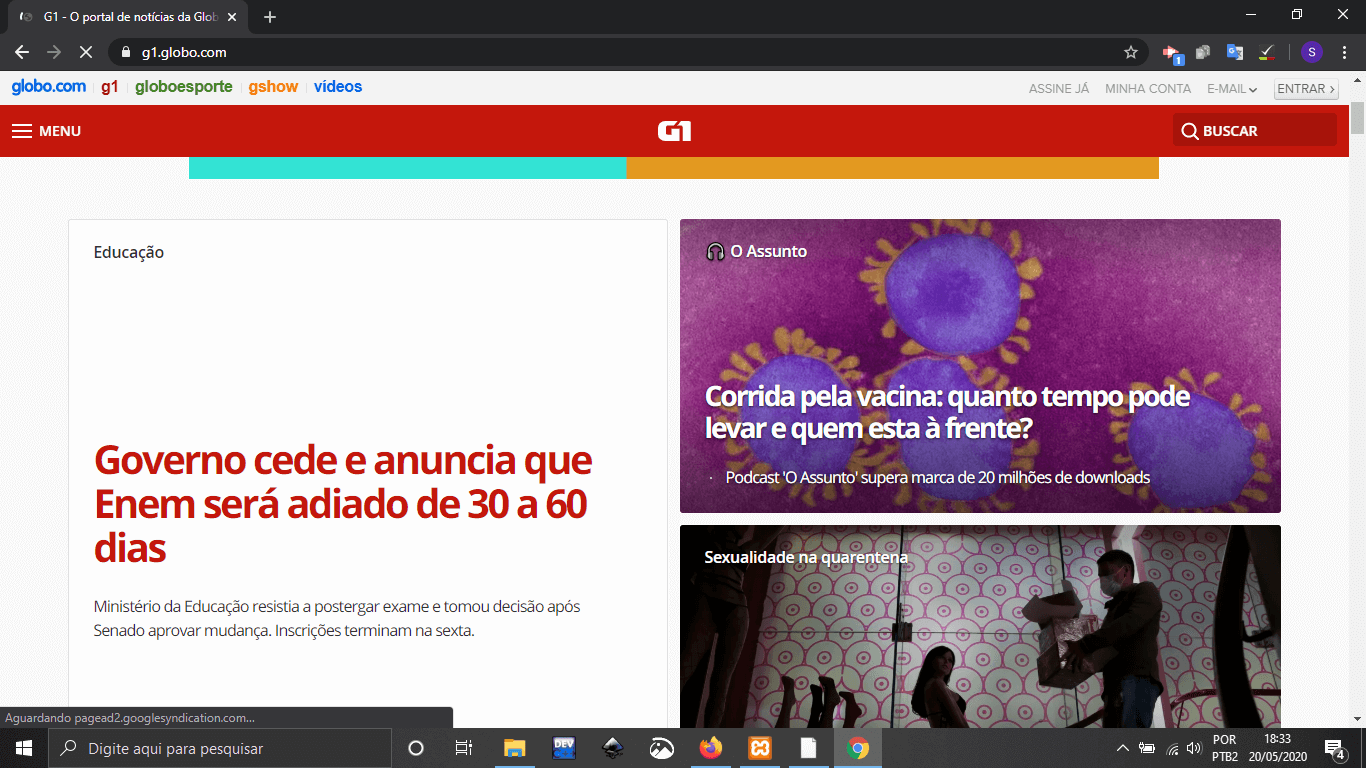Open Wi-Fi network tray icon
This screenshot has width=1366, height=768.
coord(1172,748)
